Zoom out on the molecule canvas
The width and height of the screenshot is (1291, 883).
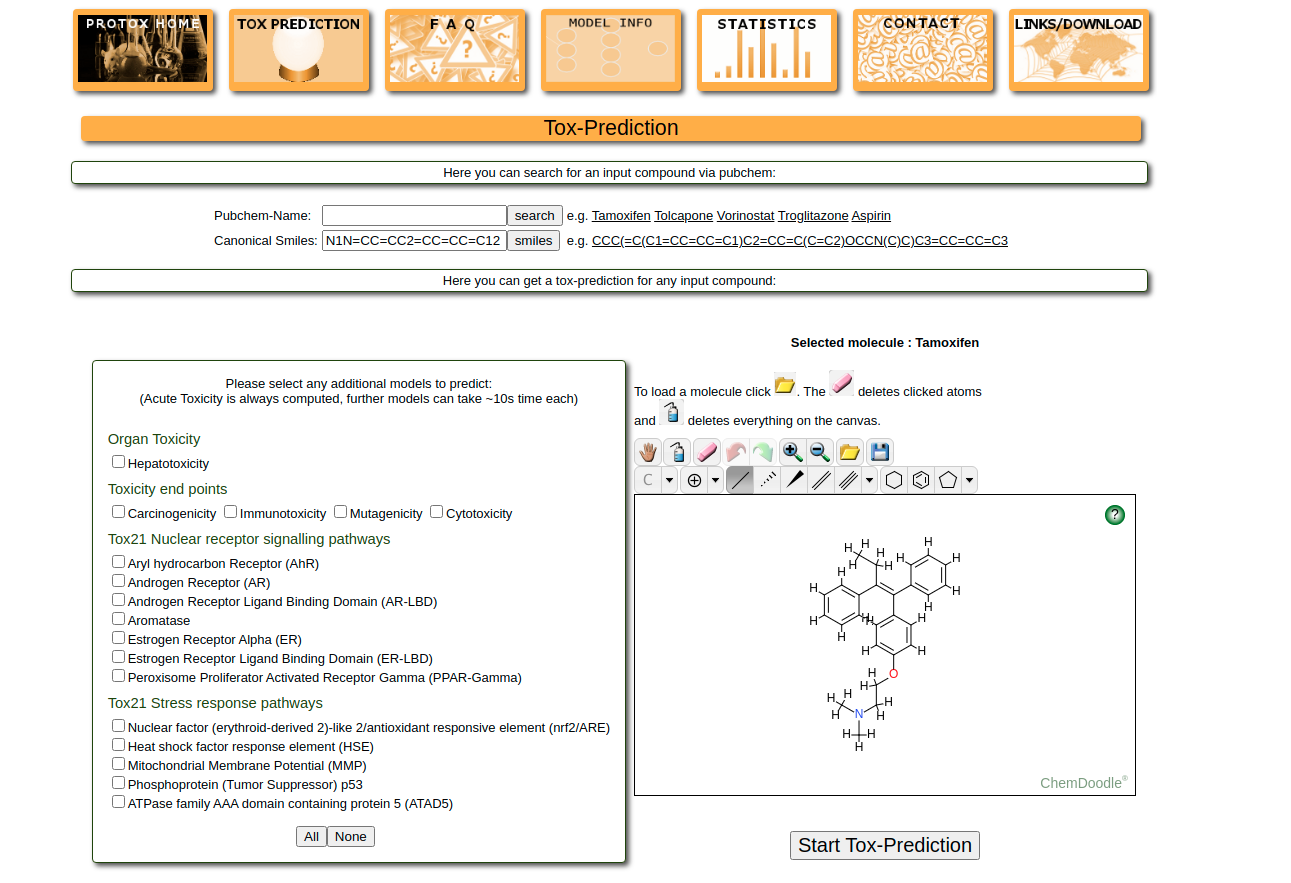(820, 452)
